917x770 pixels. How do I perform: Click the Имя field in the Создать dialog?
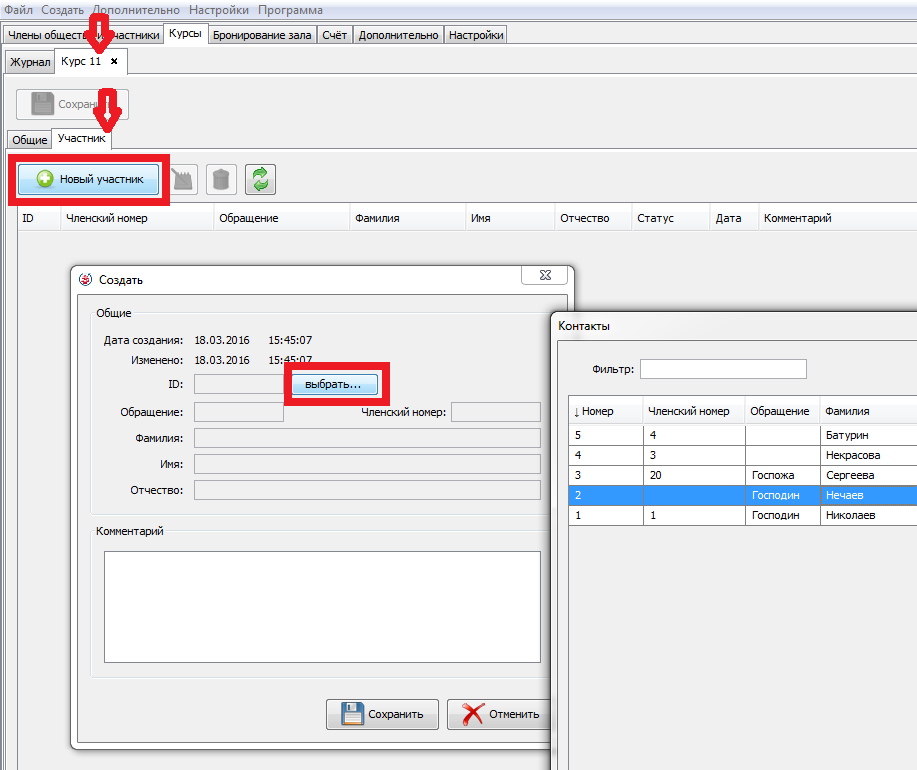point(367,464)
